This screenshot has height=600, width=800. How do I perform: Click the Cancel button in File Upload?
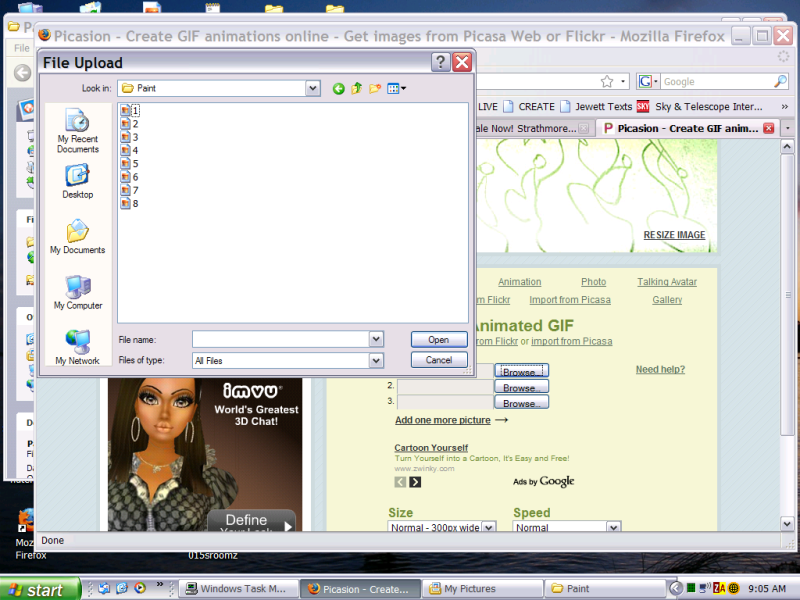[x=439, y=360]
